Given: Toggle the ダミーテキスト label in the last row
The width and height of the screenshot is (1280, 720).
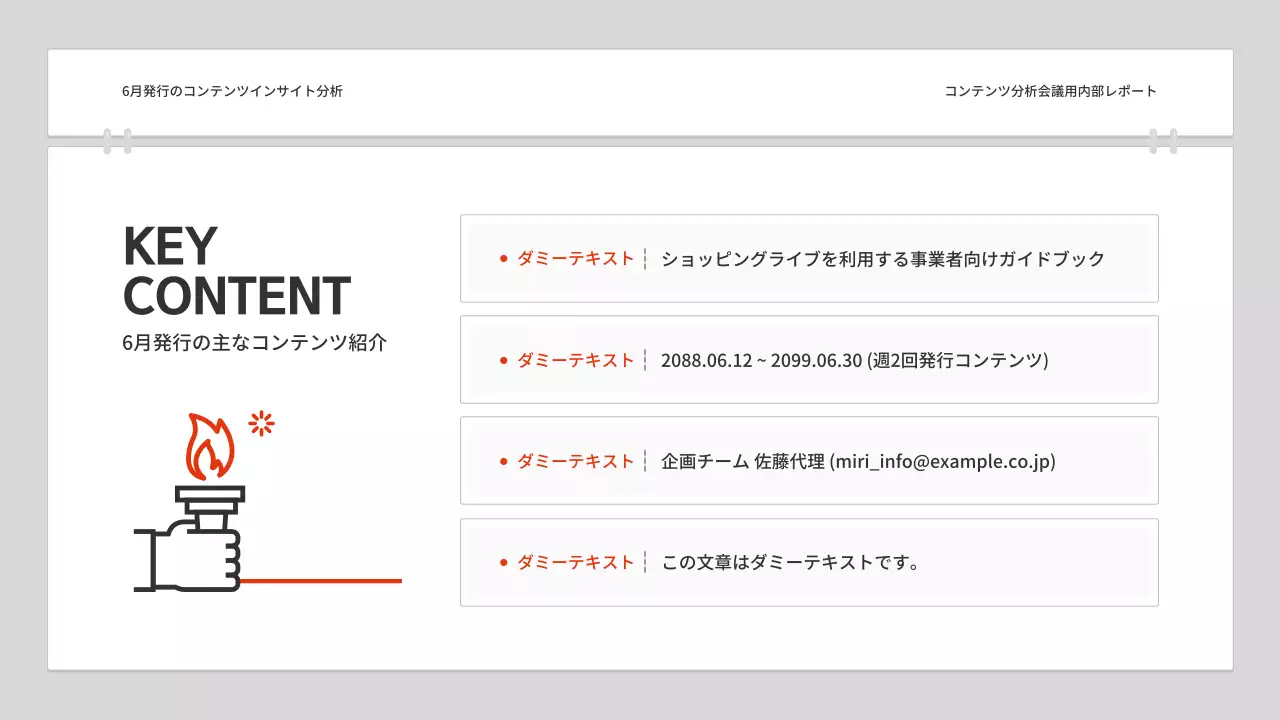Looking at the screenshot, I should 574,562.
